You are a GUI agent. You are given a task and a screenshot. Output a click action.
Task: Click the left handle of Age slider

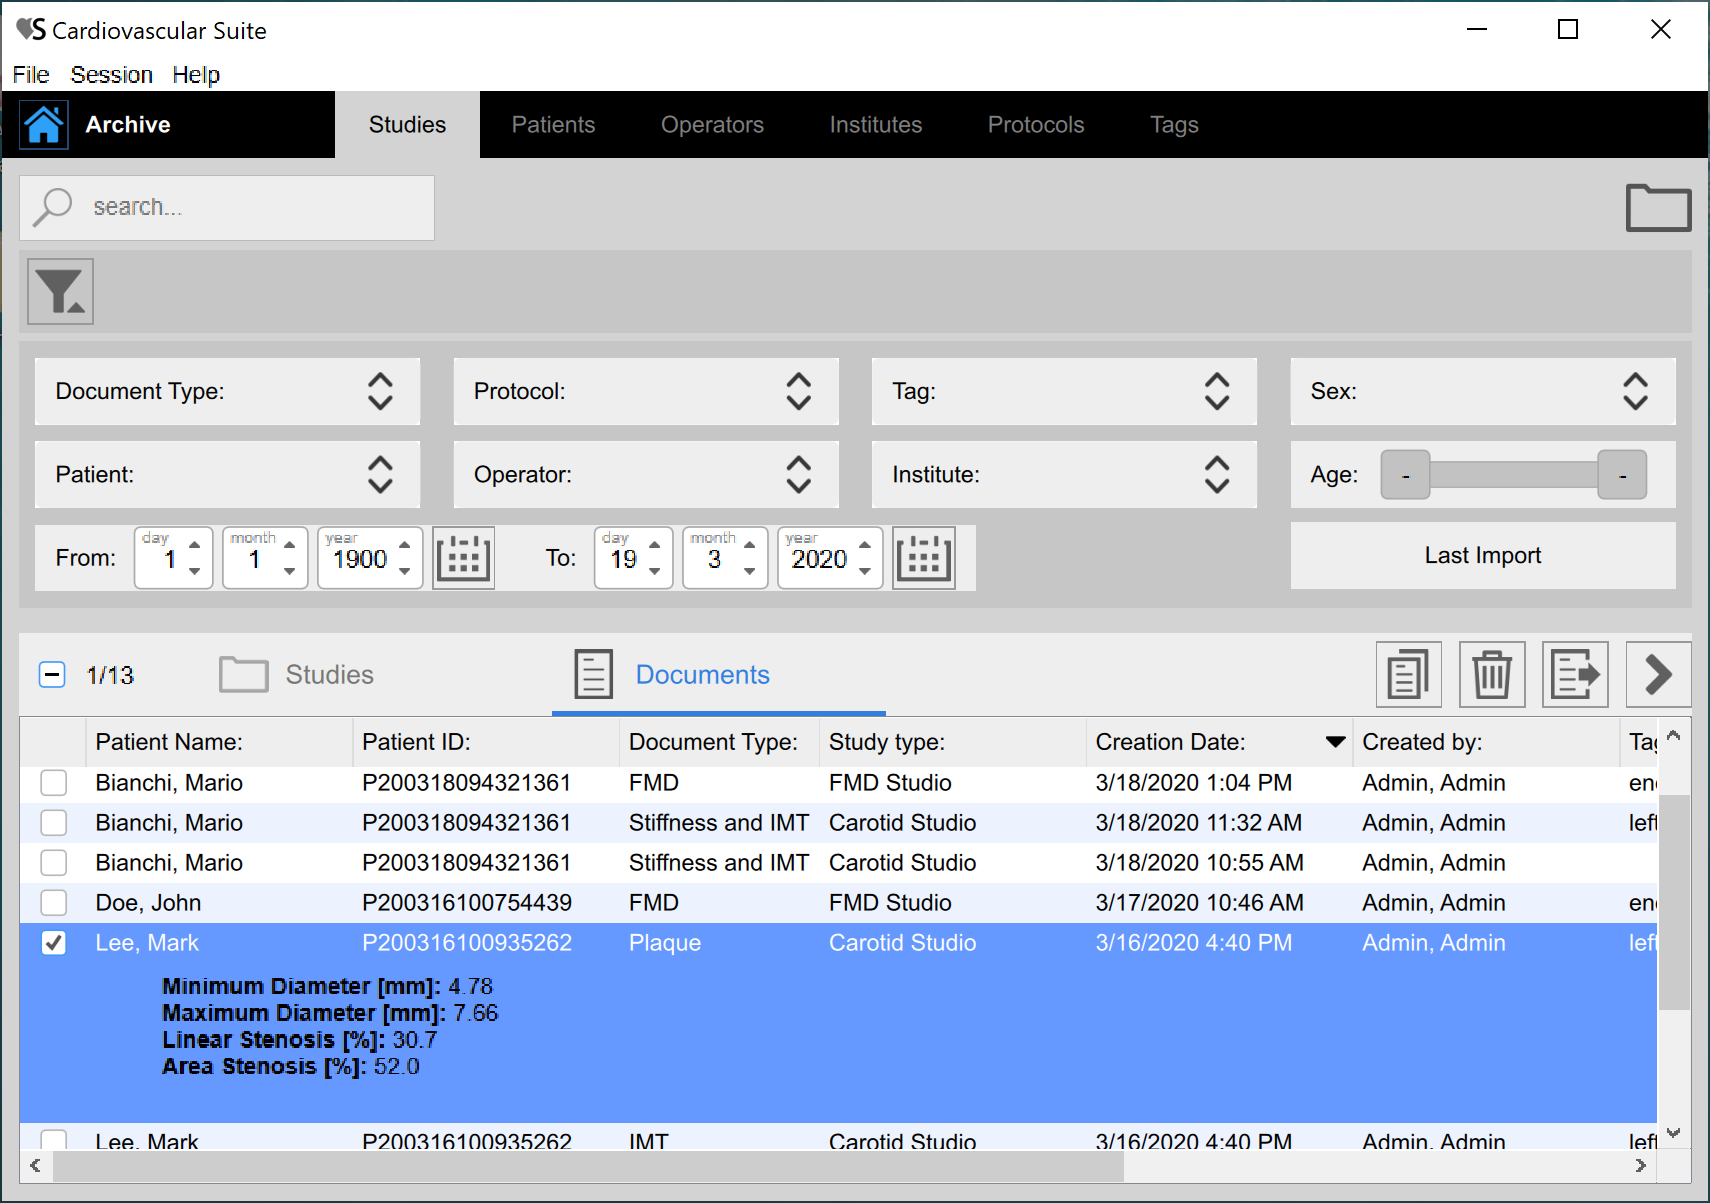point(1405,475)
